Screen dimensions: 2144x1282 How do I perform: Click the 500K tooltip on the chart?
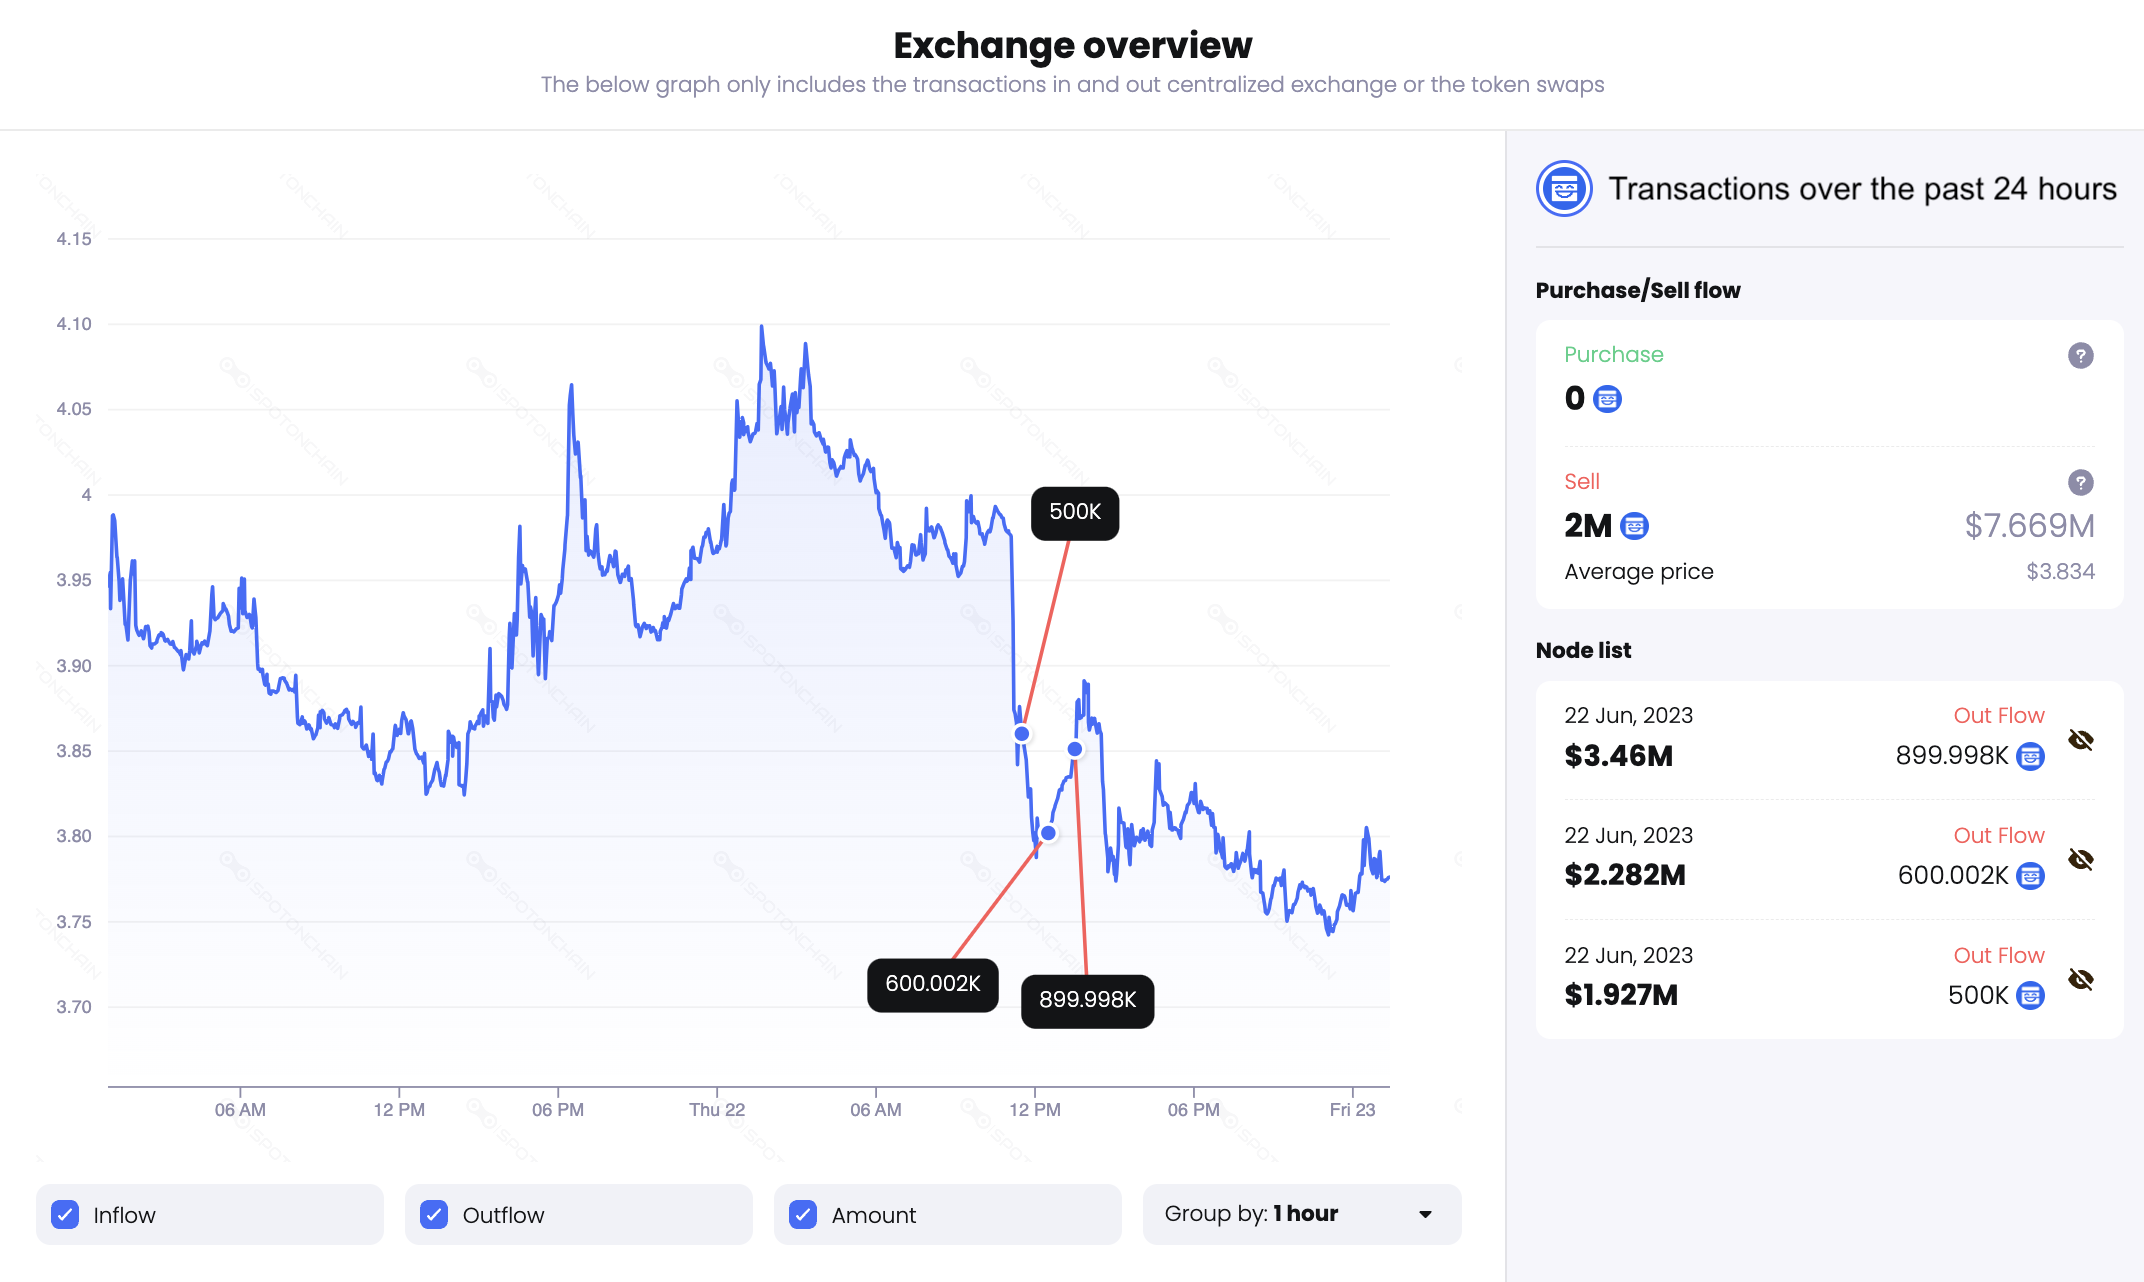pos(1074,512)
